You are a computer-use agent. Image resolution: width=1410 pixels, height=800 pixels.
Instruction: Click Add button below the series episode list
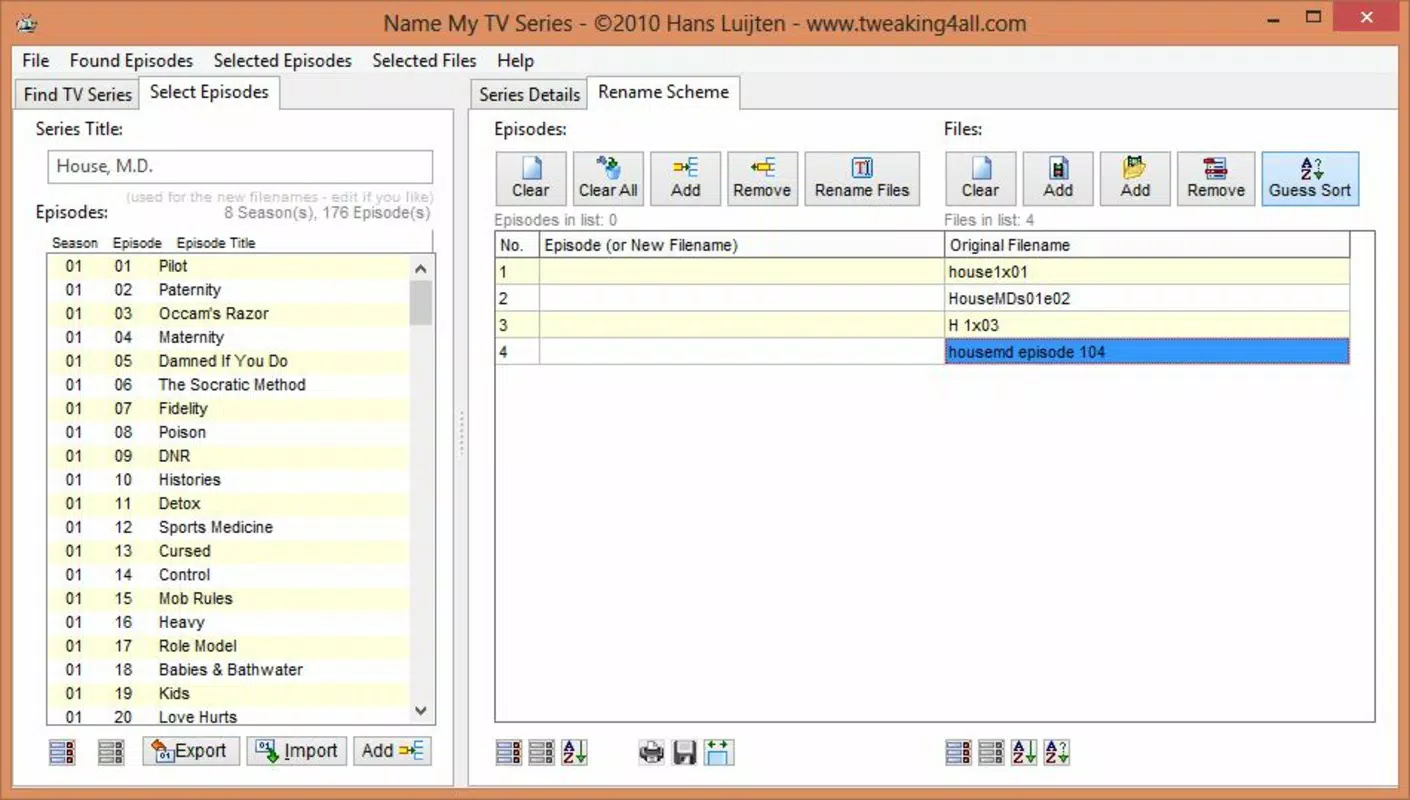[393, 751]
